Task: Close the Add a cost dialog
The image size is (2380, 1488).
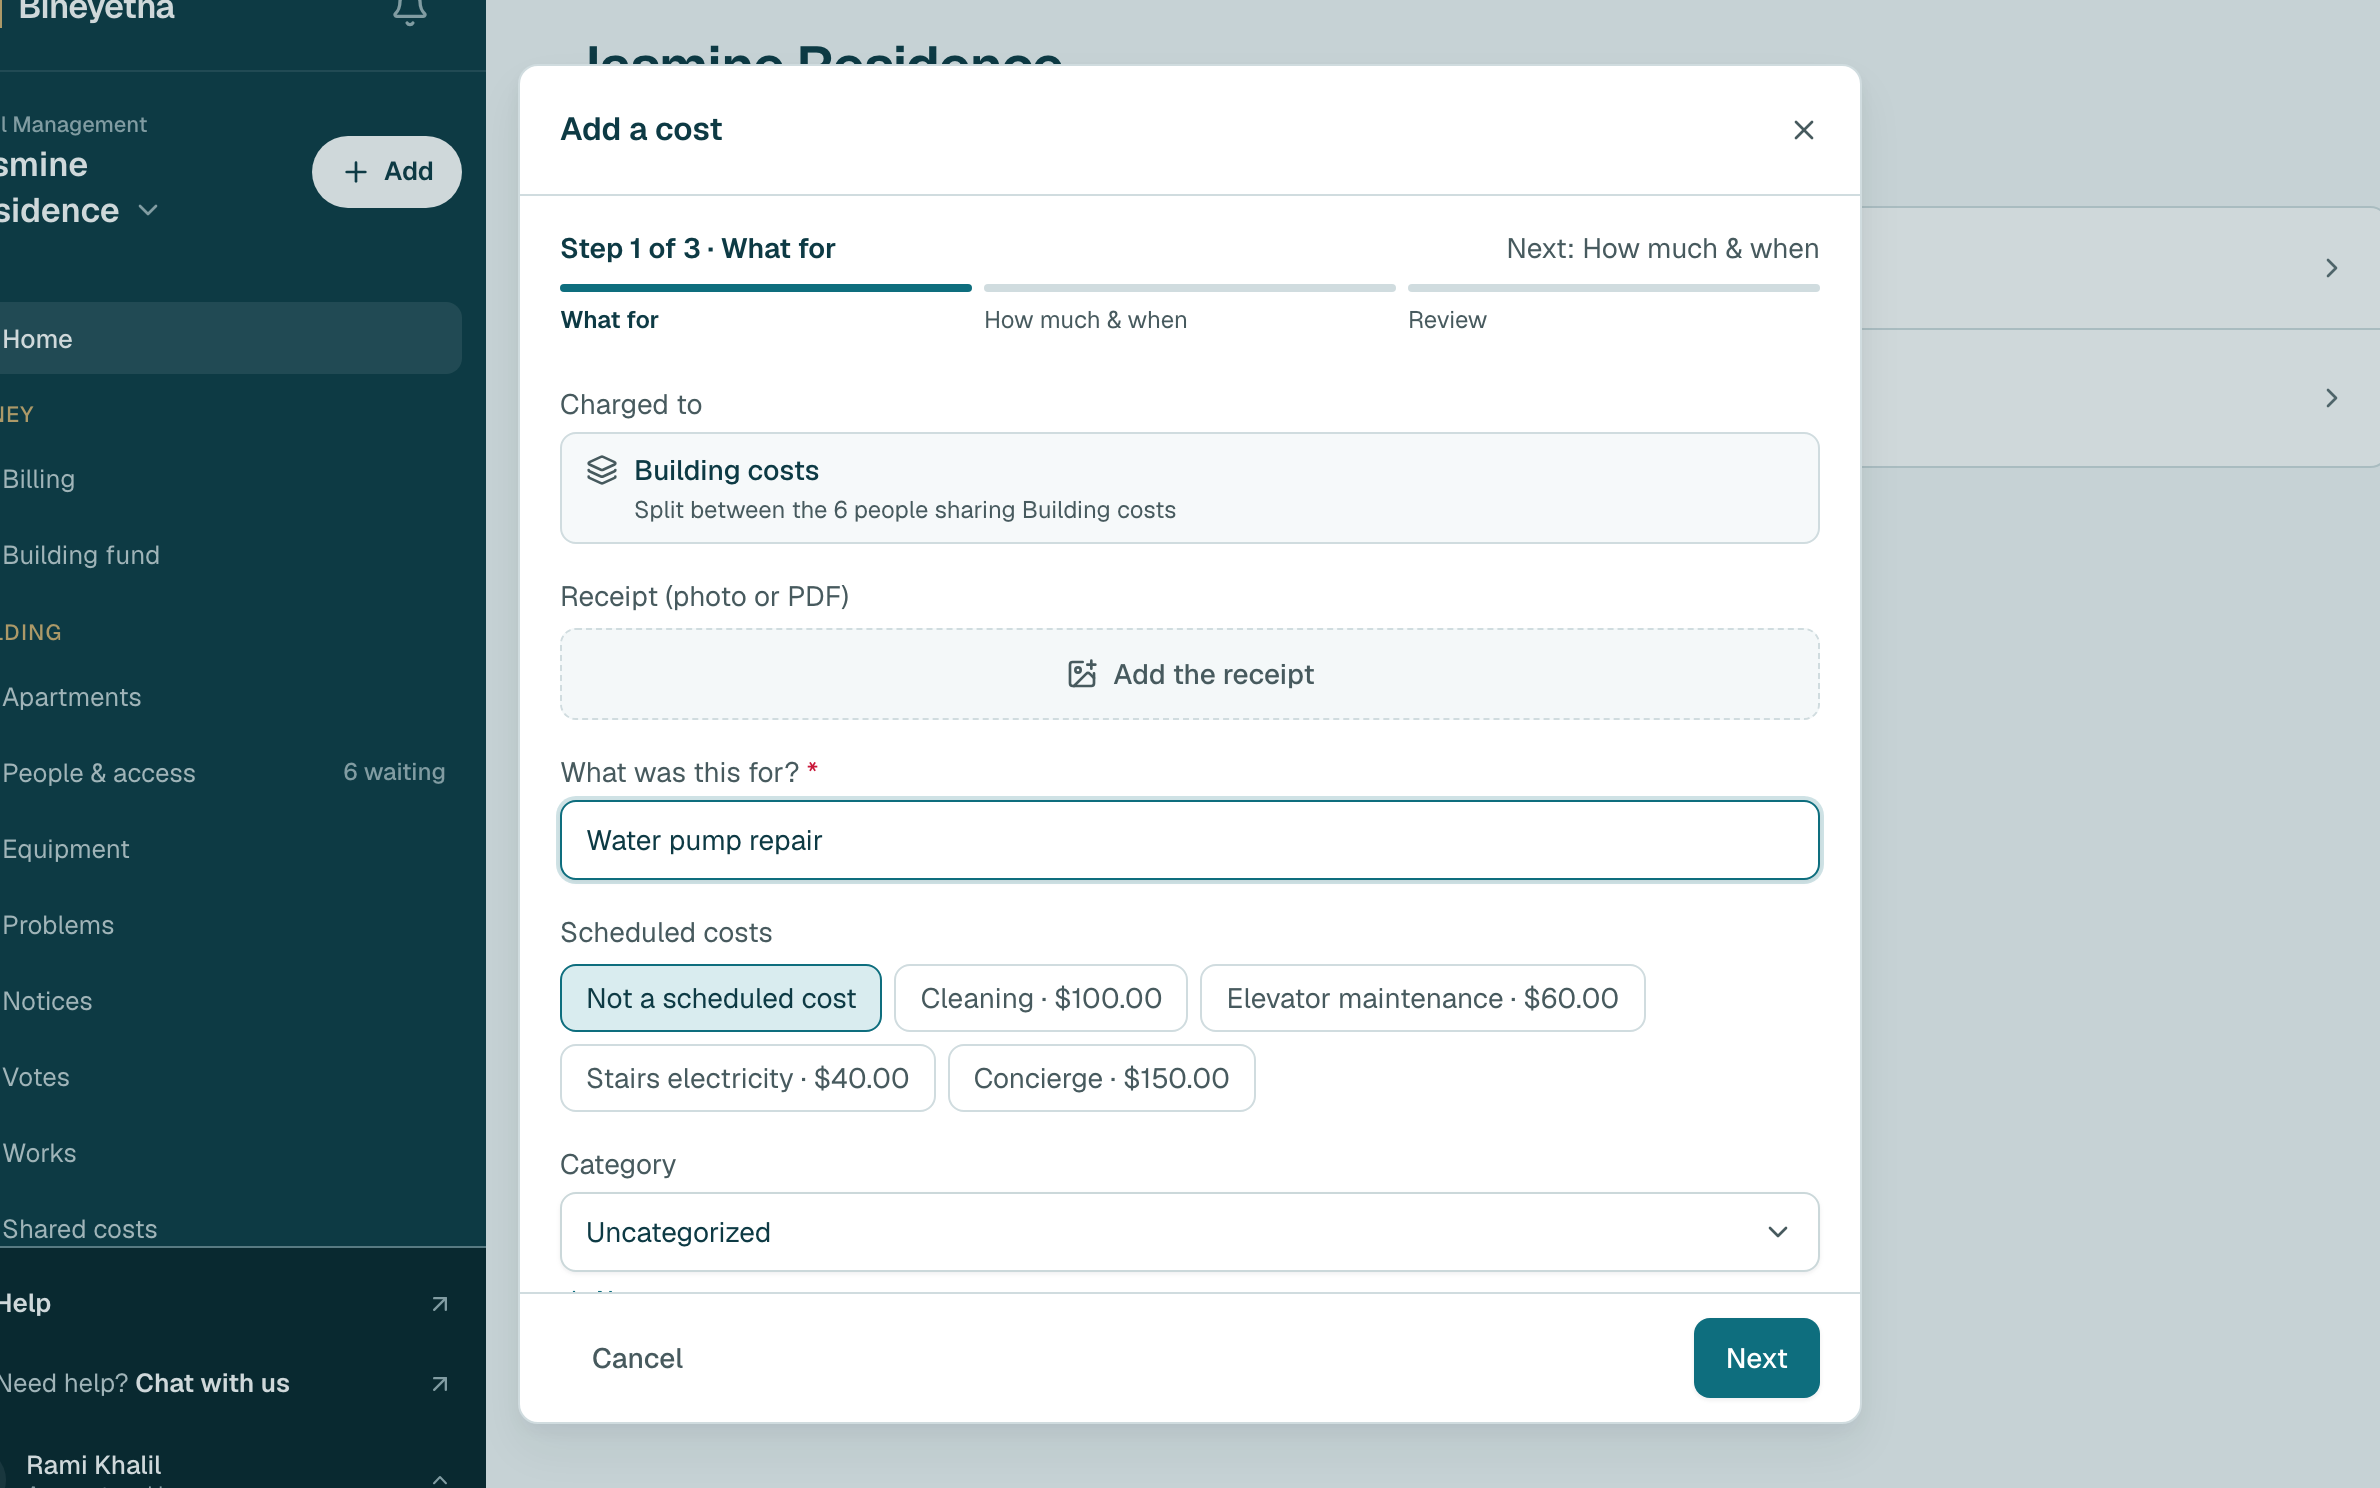Action: click(1803, 130)
